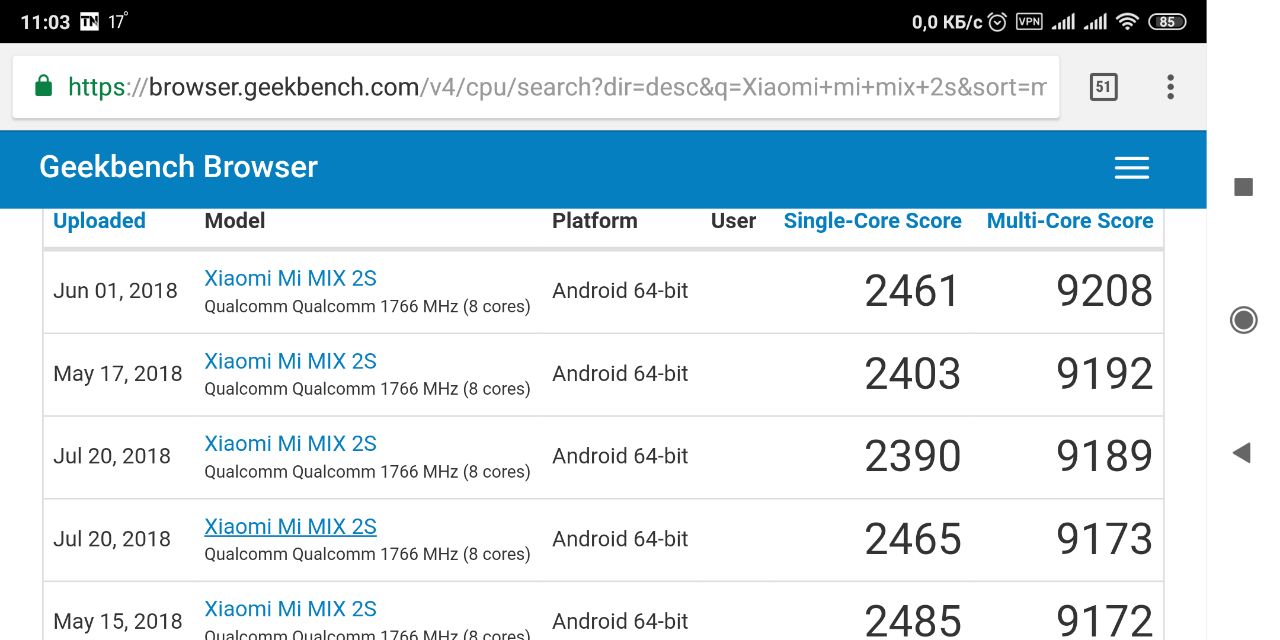Open the Chrome three-dot overflow menu
This screenshot has height=640, width=1280.
click(x=1170, y=87)
